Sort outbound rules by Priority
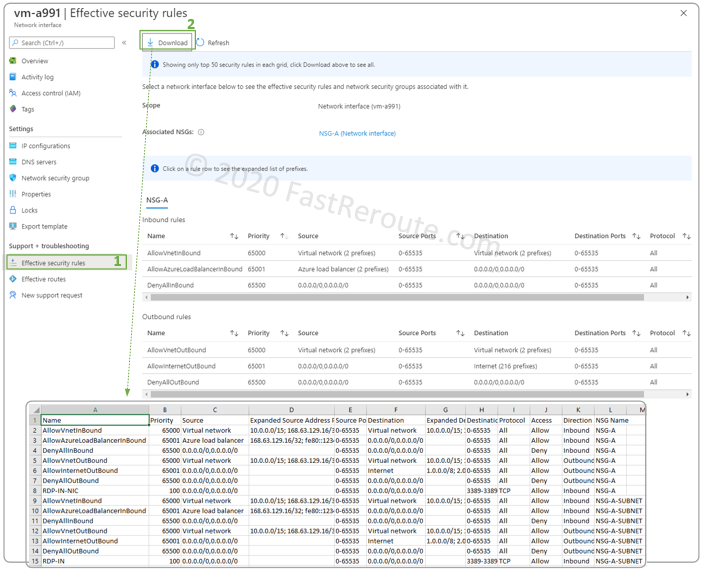Image resolution: width=702 pixels, height=571 pixels. coord(284,333)
